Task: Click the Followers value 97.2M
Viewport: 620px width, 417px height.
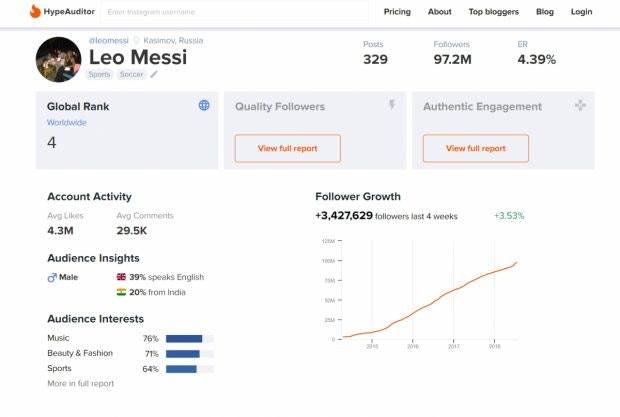Action: click(452, 59)
